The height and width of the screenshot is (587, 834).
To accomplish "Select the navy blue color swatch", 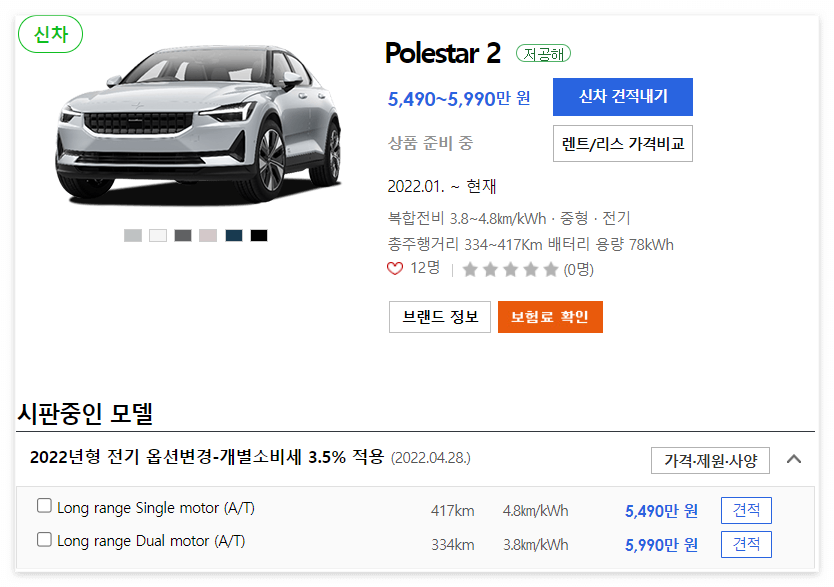I will coord(234,236).
